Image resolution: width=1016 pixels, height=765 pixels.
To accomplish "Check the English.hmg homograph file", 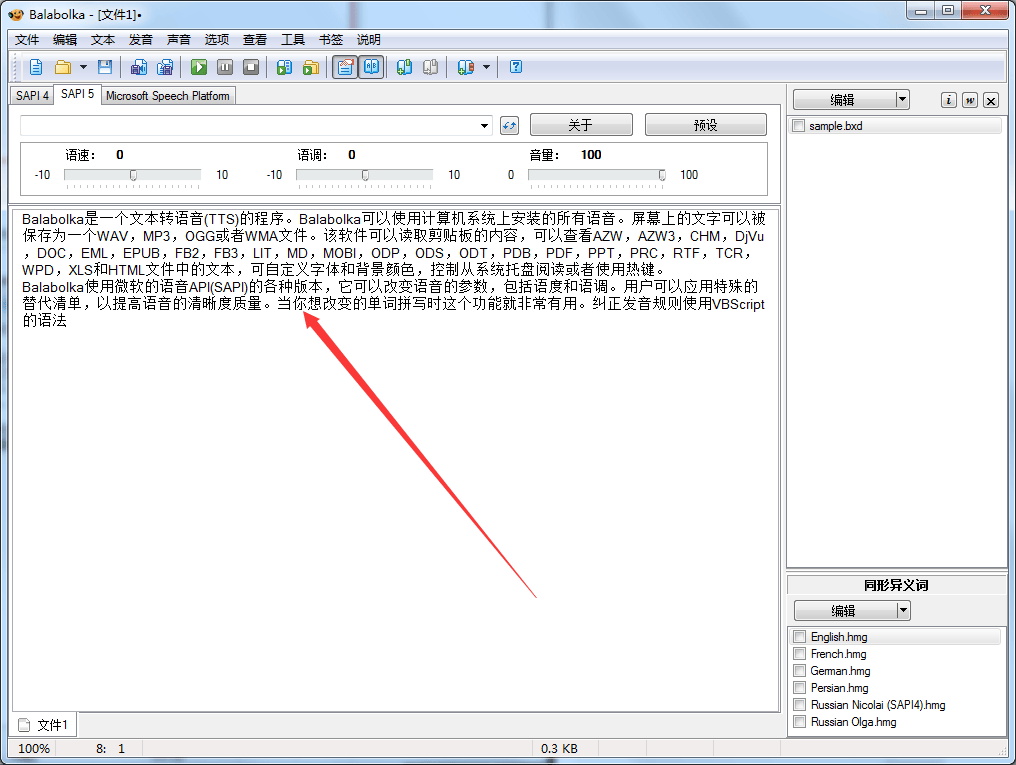I will pyautogui.click(x=799, y=637).
